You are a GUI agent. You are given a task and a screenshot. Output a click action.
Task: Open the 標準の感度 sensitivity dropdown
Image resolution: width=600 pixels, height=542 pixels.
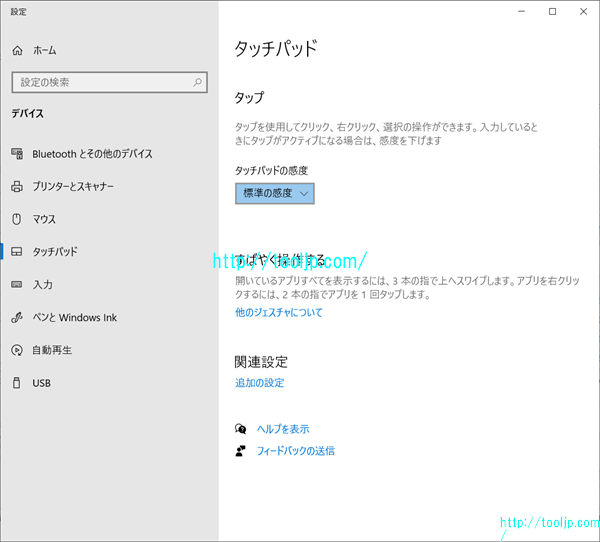275,193
